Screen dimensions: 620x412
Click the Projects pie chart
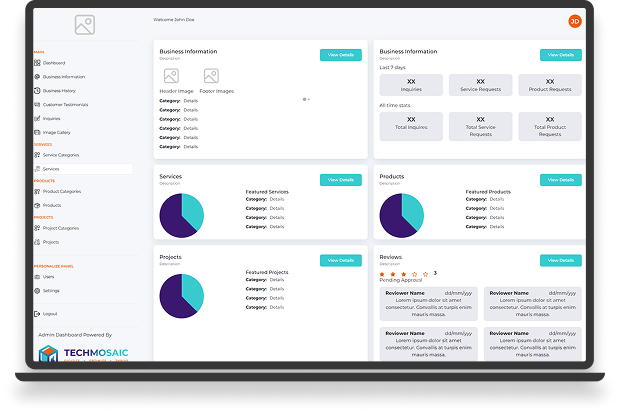click(181, 296)
